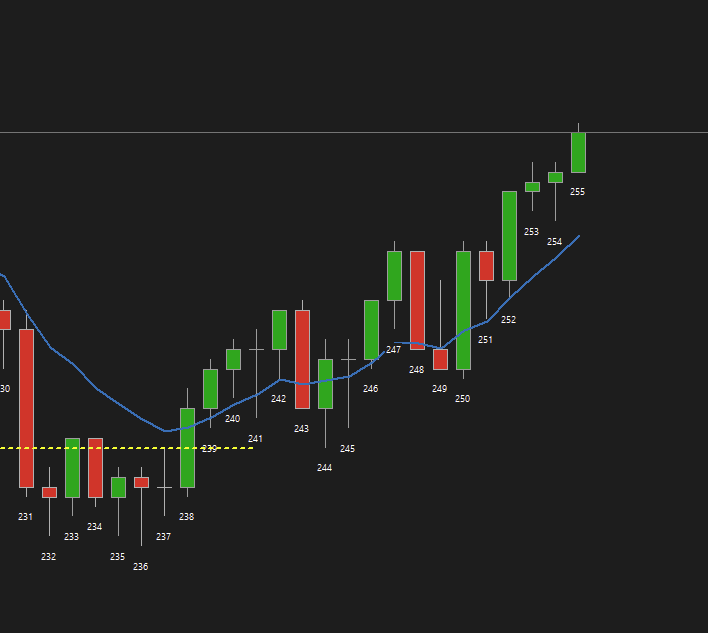Click the green candle at bar 233

pyautogui.click(x=72, y=467)
